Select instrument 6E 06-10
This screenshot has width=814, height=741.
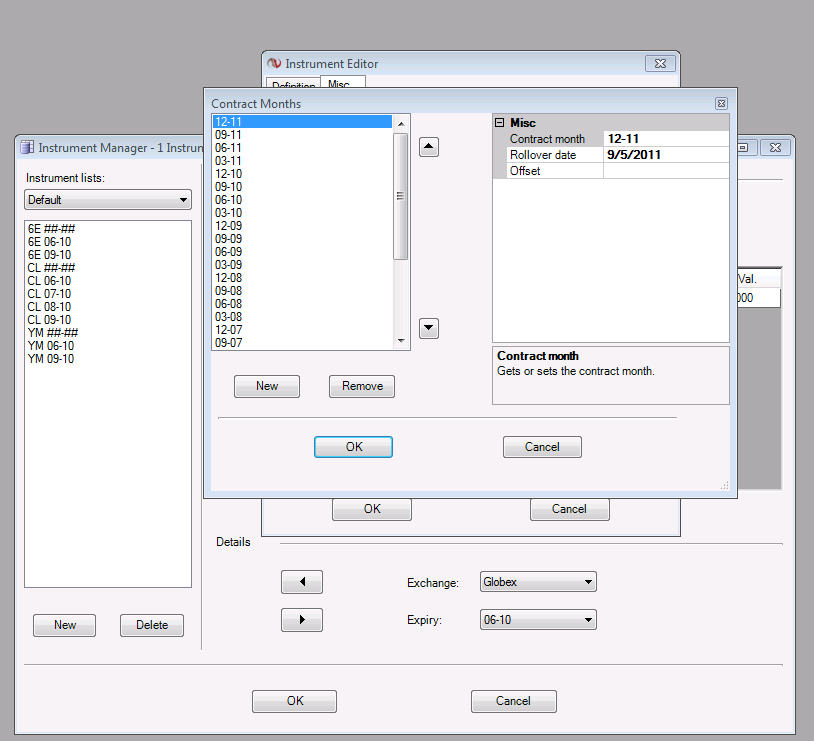tap(49, 241)
